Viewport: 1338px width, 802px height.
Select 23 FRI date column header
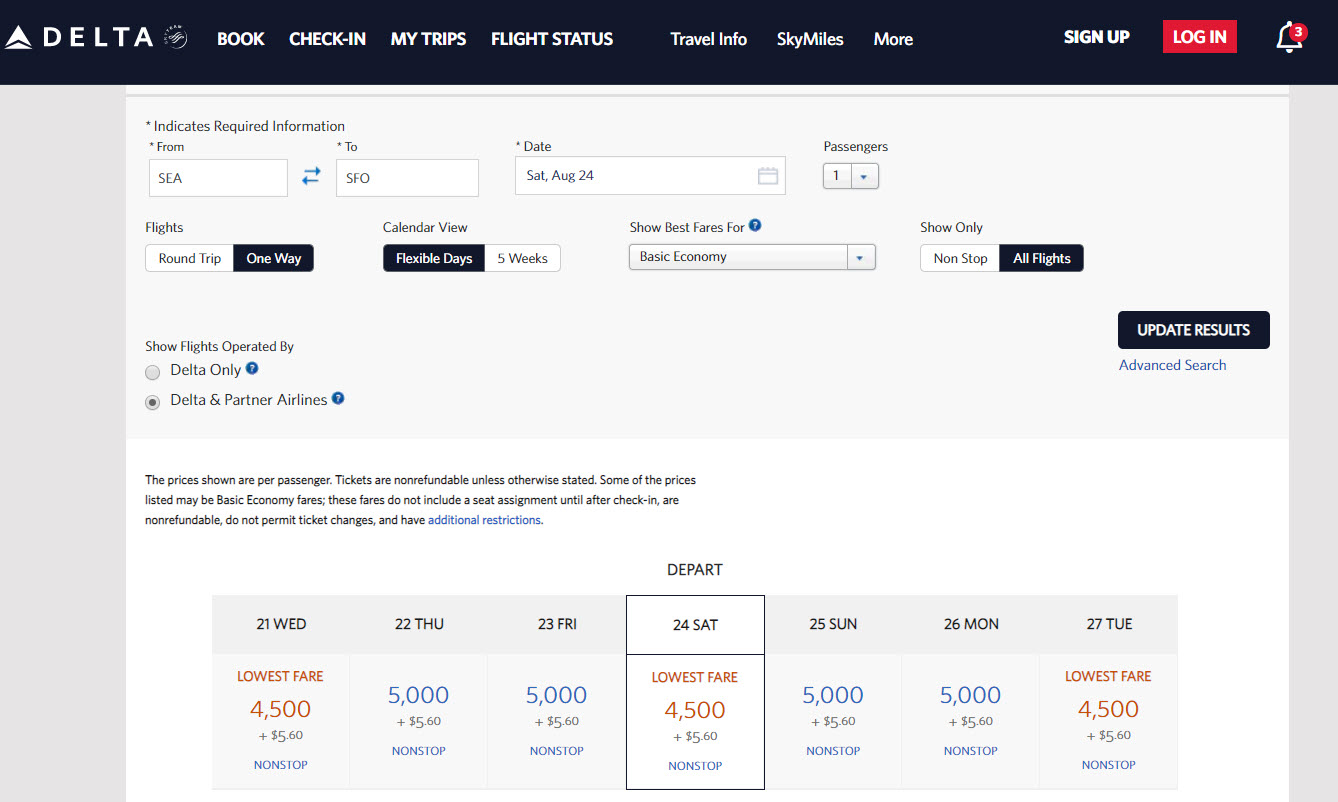557,624
